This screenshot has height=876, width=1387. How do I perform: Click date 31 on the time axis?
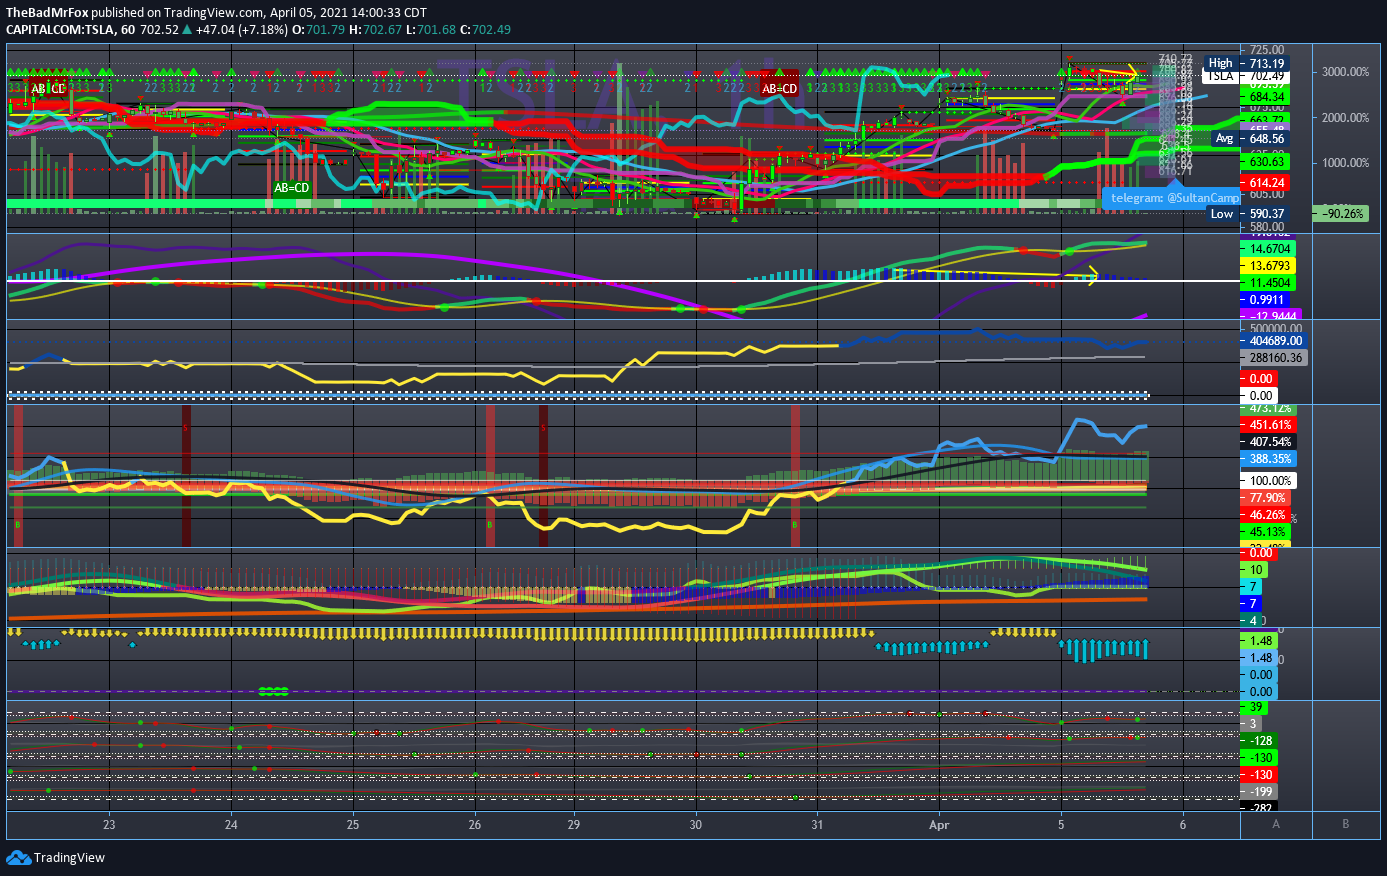(x=818, y=825)
